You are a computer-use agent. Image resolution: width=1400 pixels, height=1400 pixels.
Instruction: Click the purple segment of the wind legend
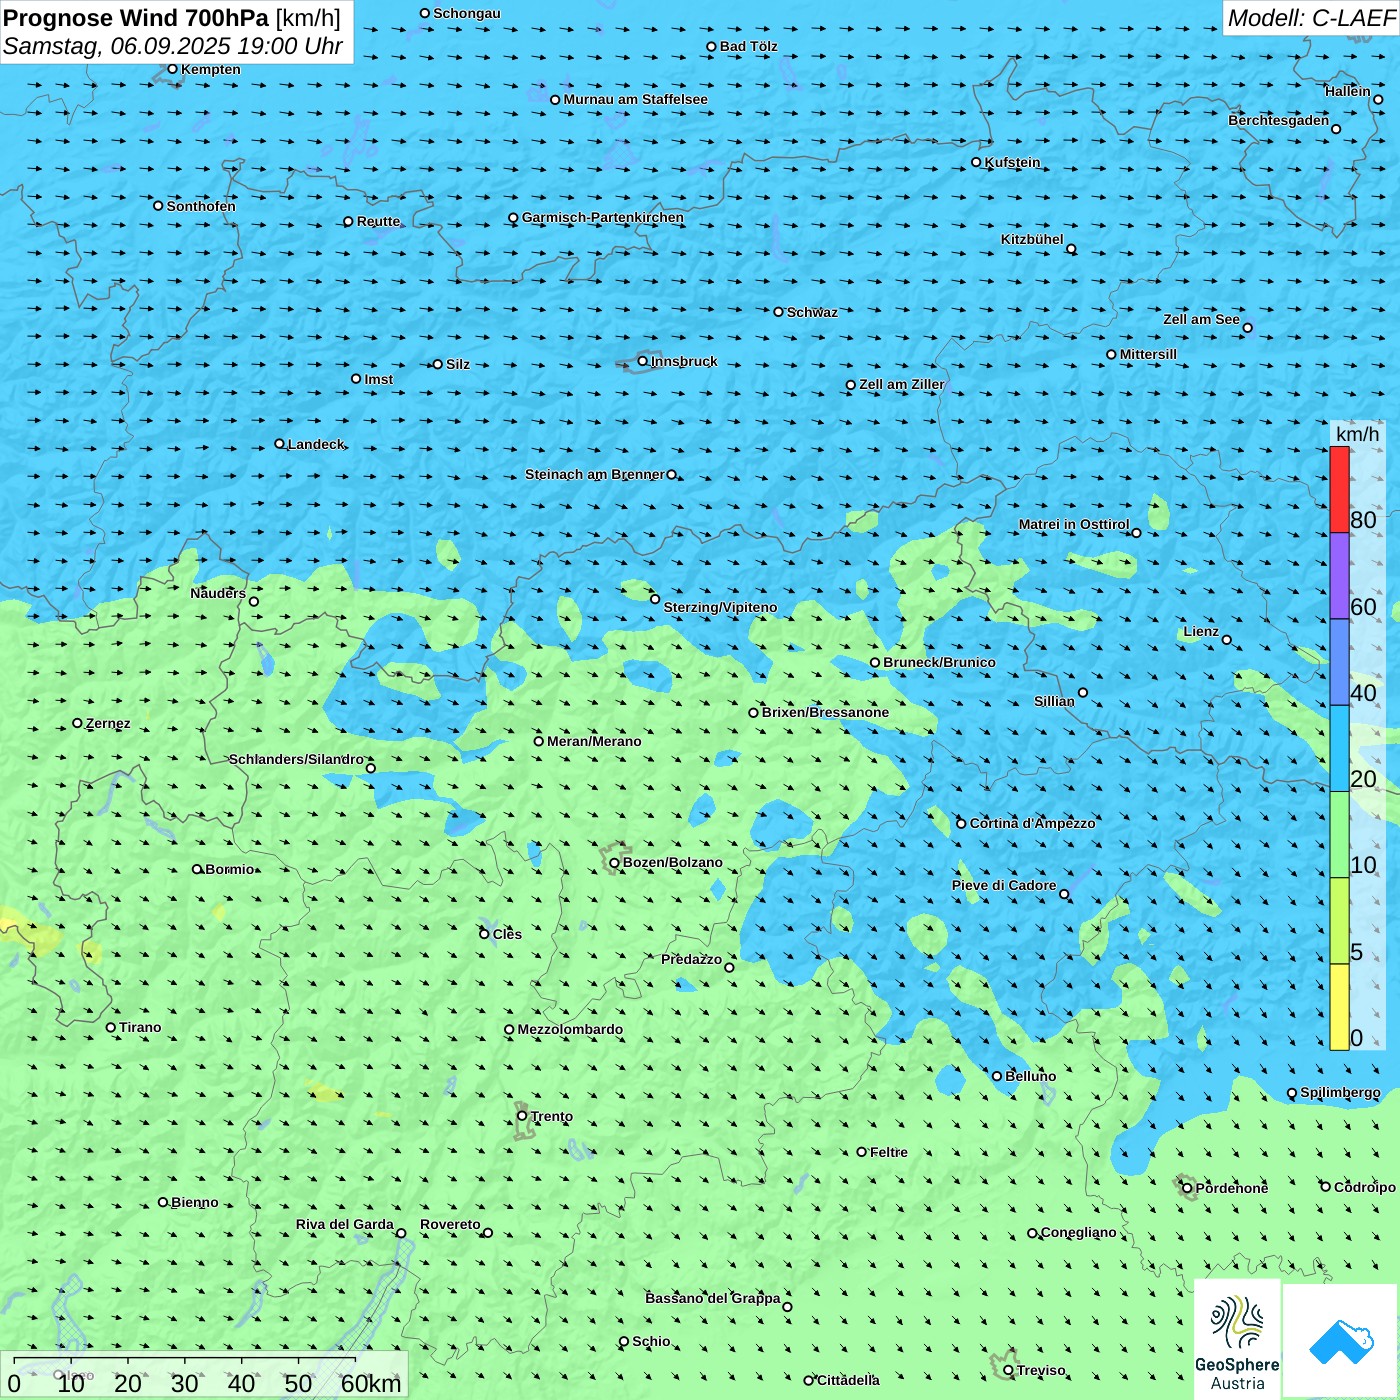click(x=1339, y=576)
